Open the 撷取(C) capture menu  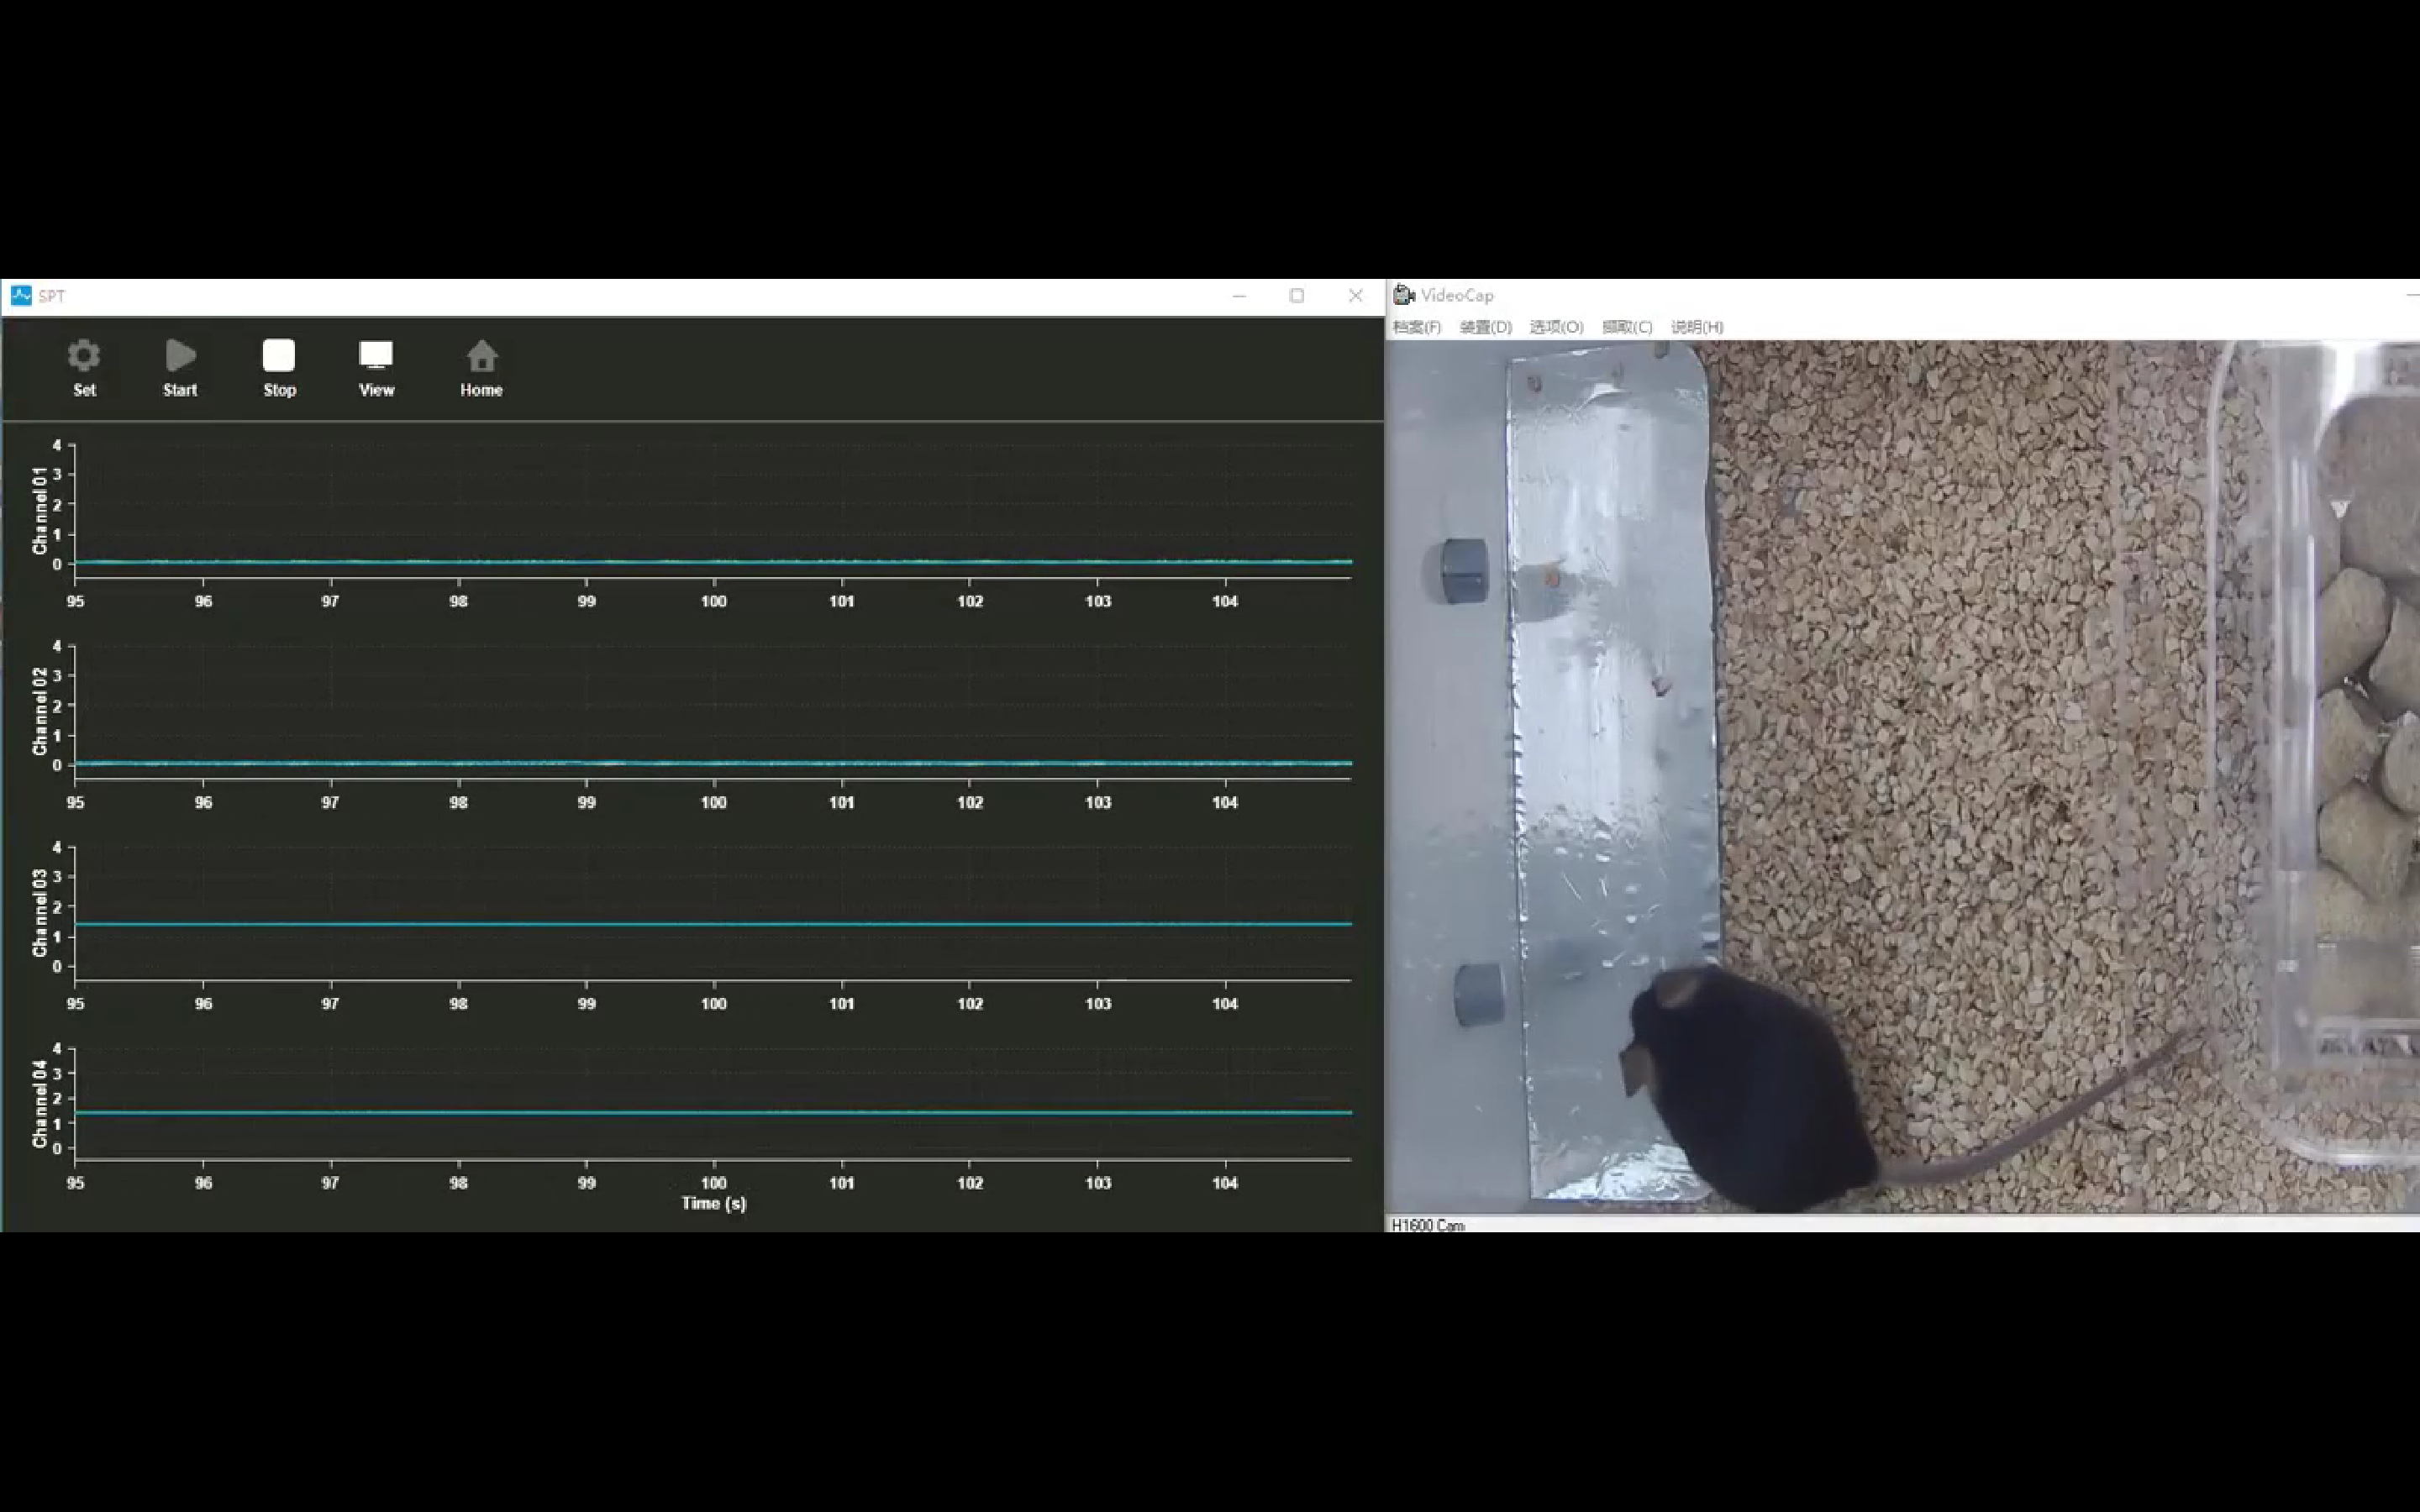1627,327
